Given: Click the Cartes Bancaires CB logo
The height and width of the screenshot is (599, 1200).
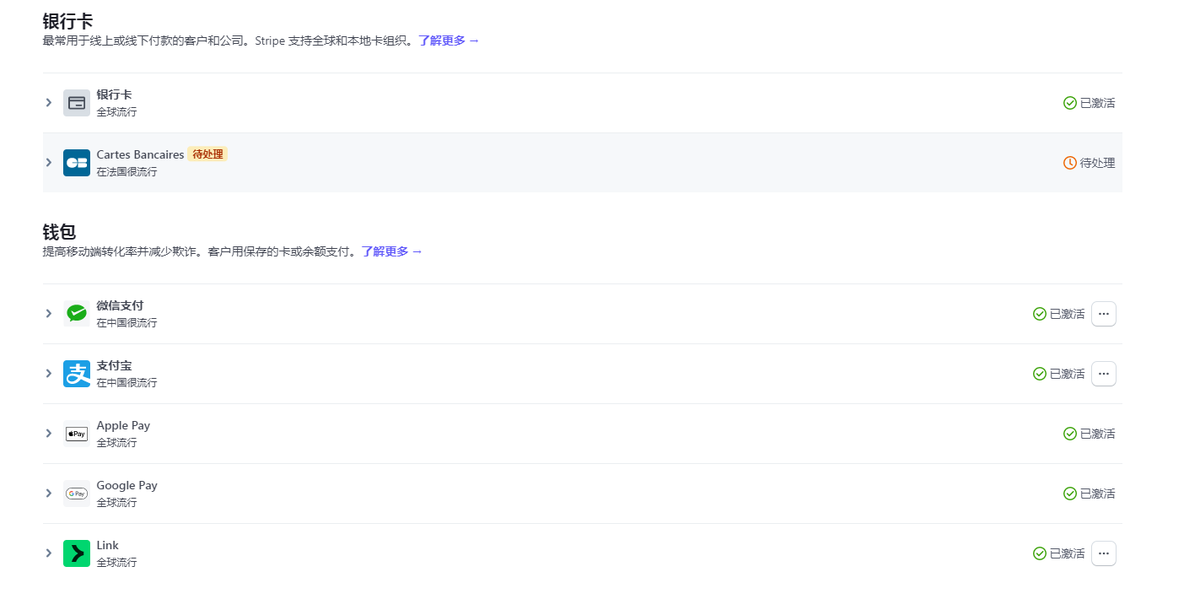Looking at the screenshot, I should (x=77, y=163).
